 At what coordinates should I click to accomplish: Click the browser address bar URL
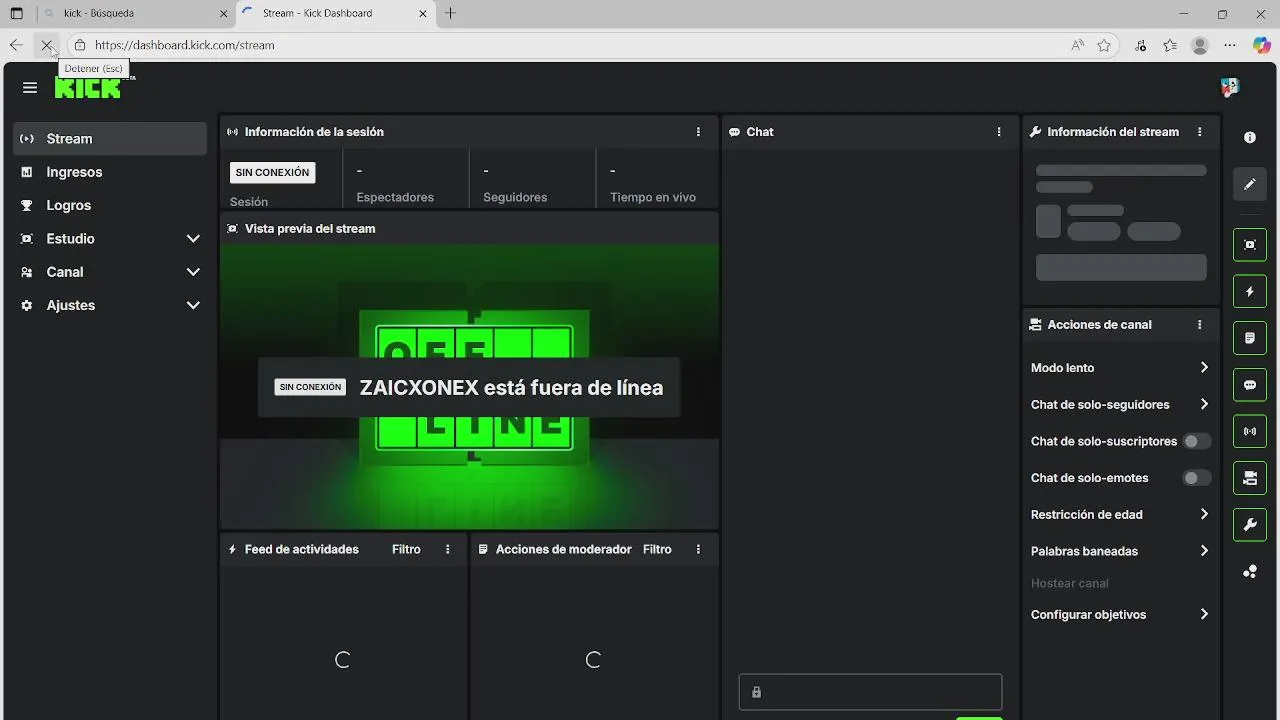pos(184,45)
